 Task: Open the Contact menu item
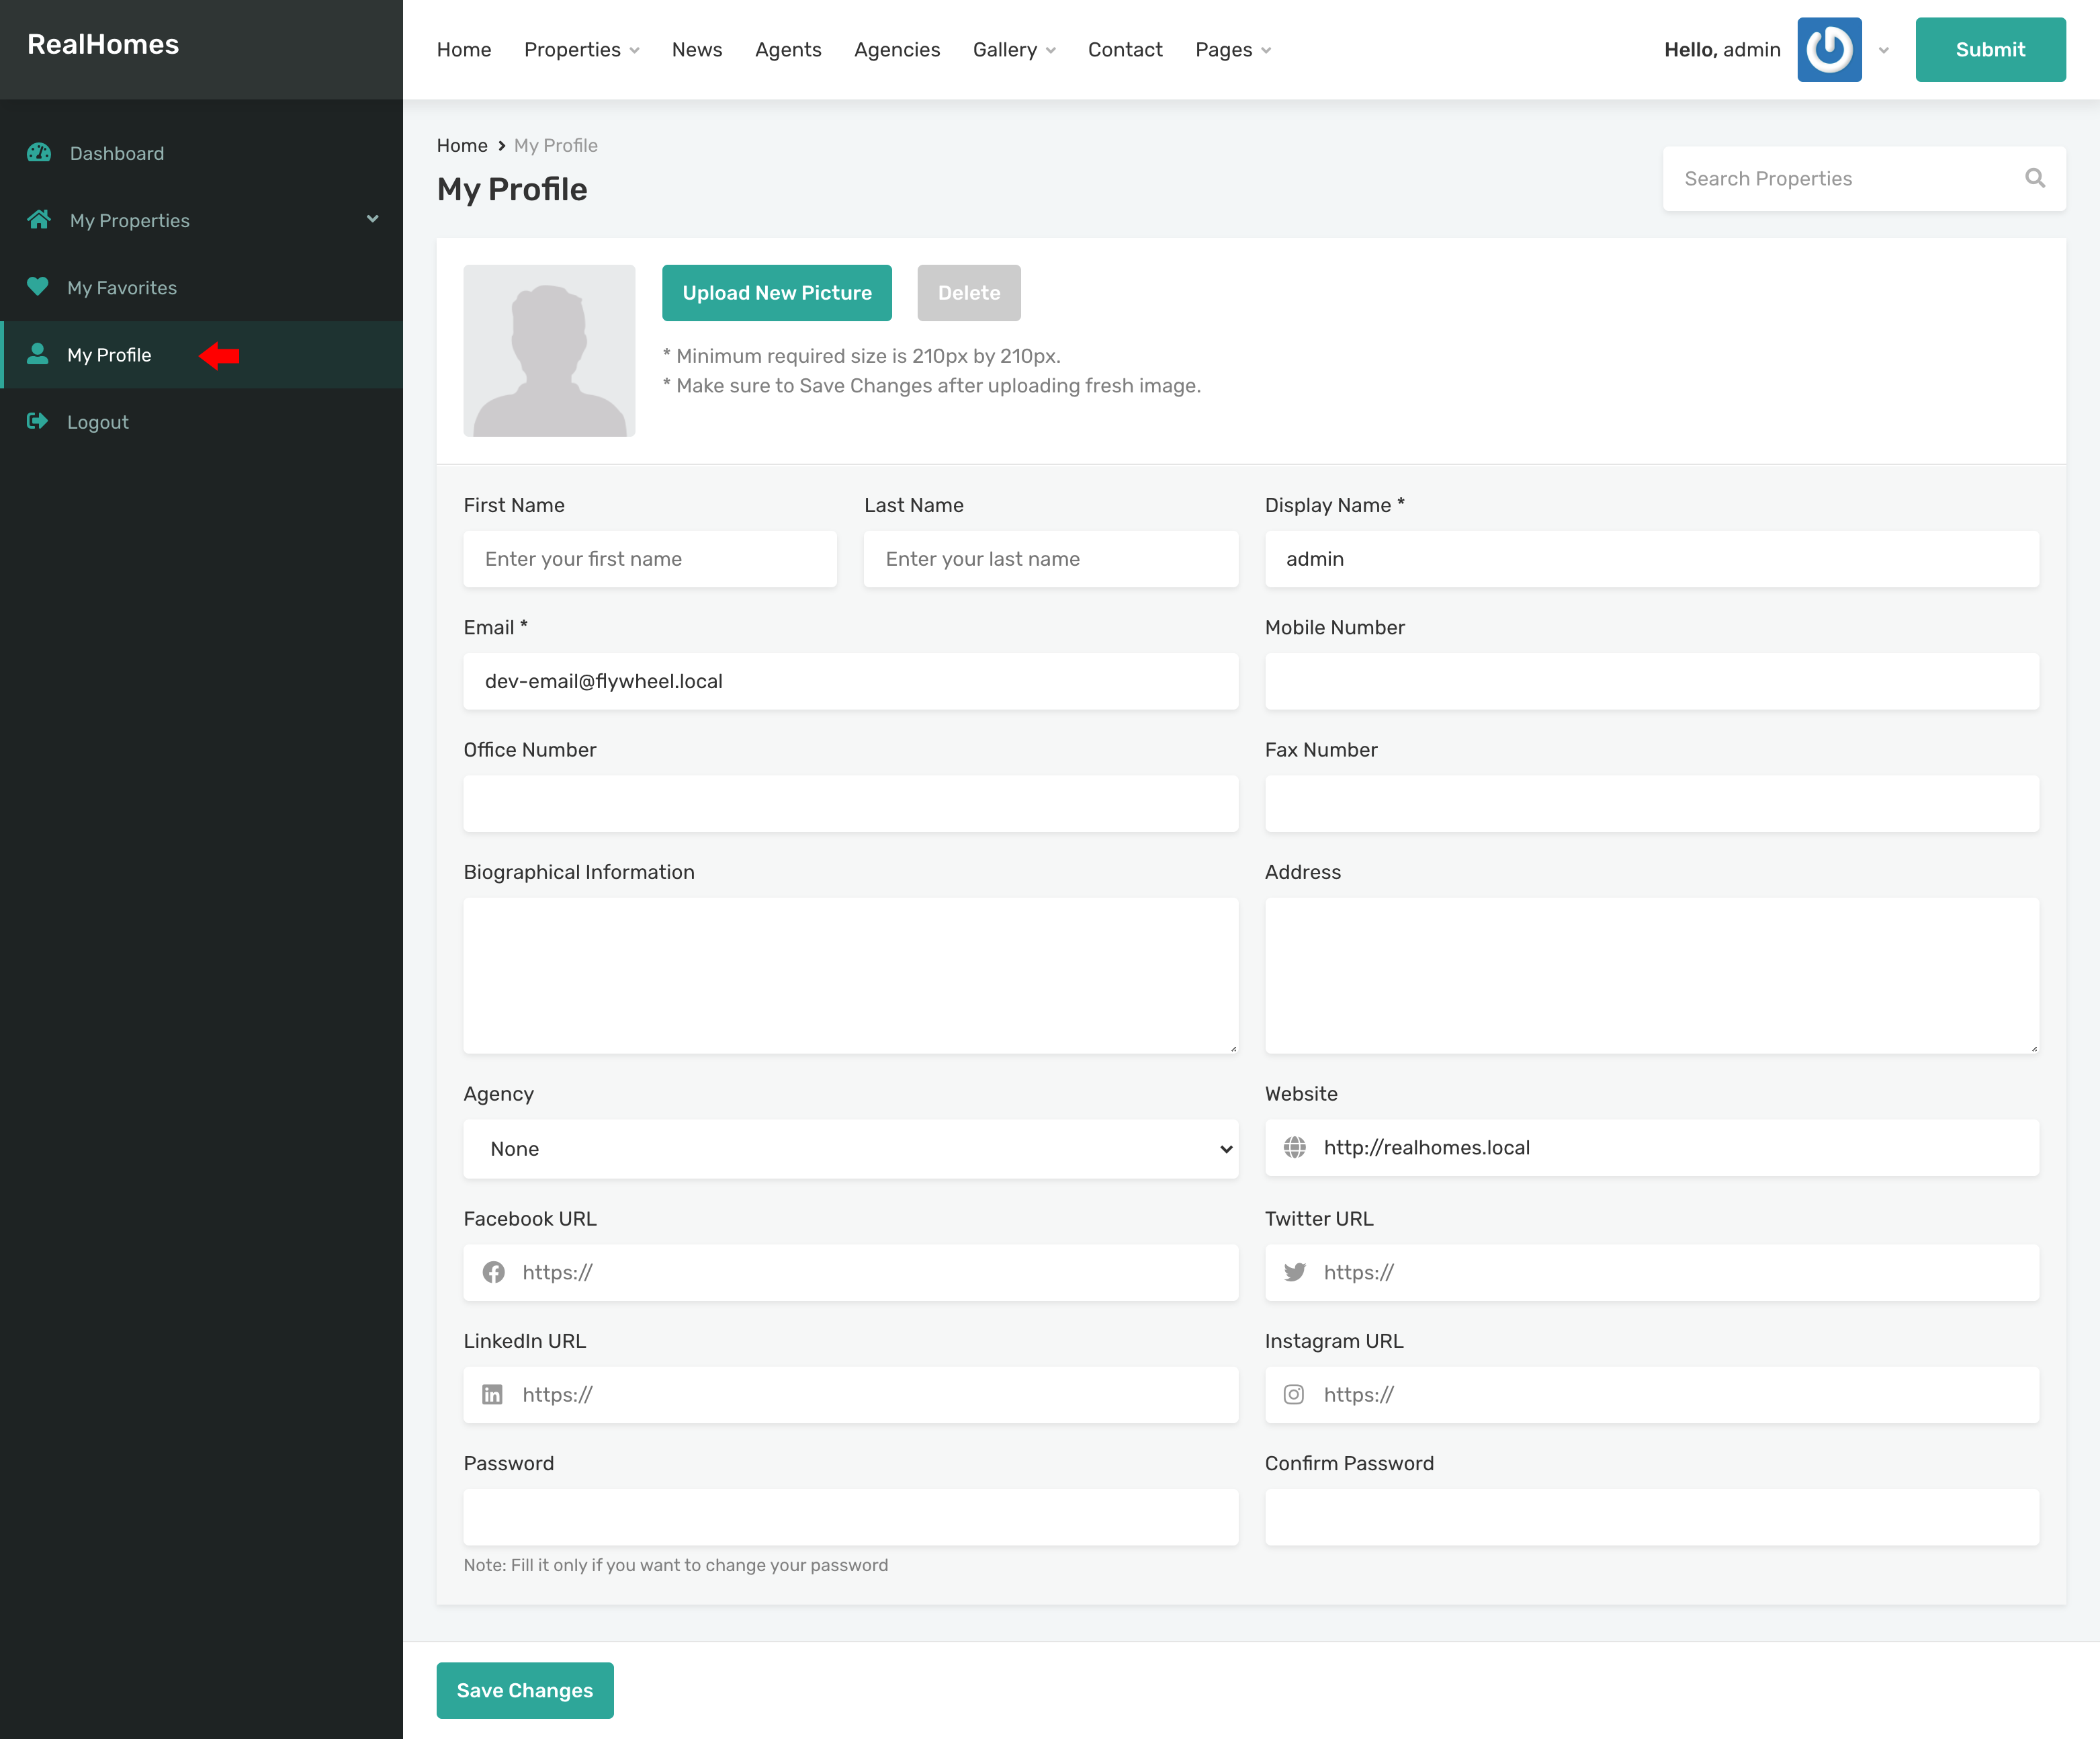pos(1125,50)
